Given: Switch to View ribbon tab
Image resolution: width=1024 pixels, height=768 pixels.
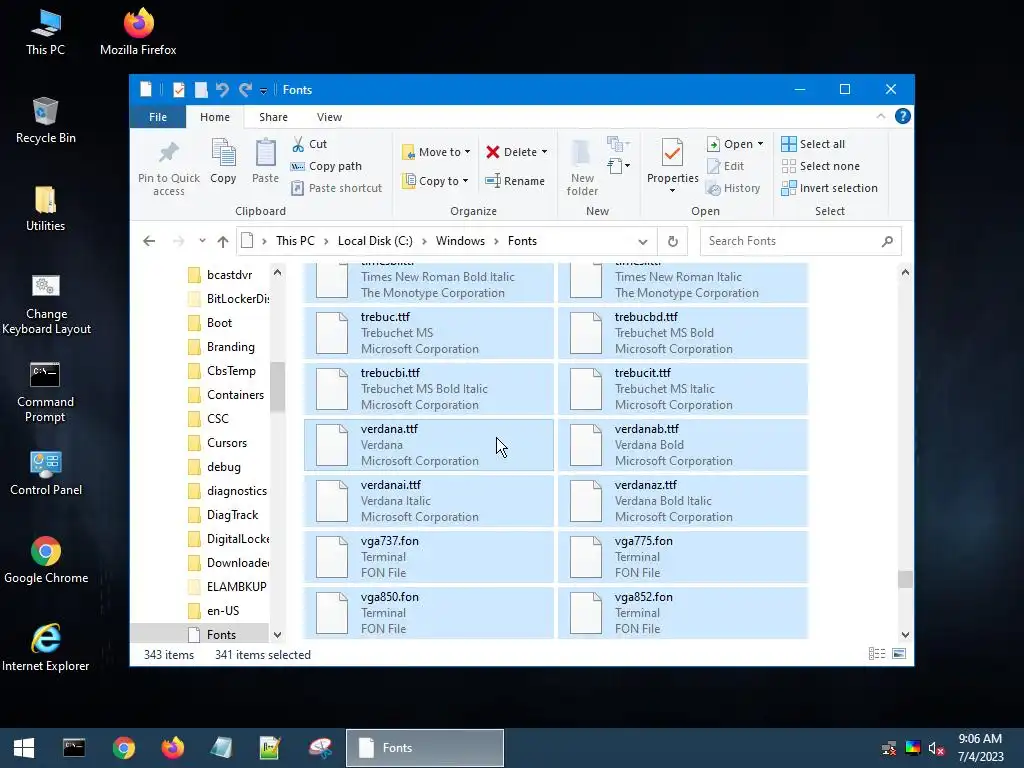Looking at the screenshot, I should click(329, 117).
